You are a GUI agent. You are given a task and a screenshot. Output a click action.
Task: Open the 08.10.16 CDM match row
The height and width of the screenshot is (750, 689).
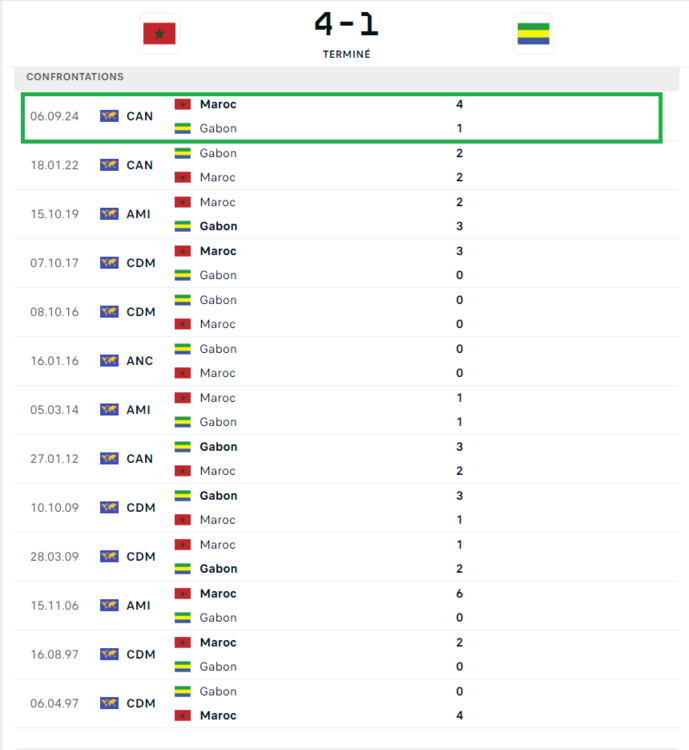click(340, 312)
